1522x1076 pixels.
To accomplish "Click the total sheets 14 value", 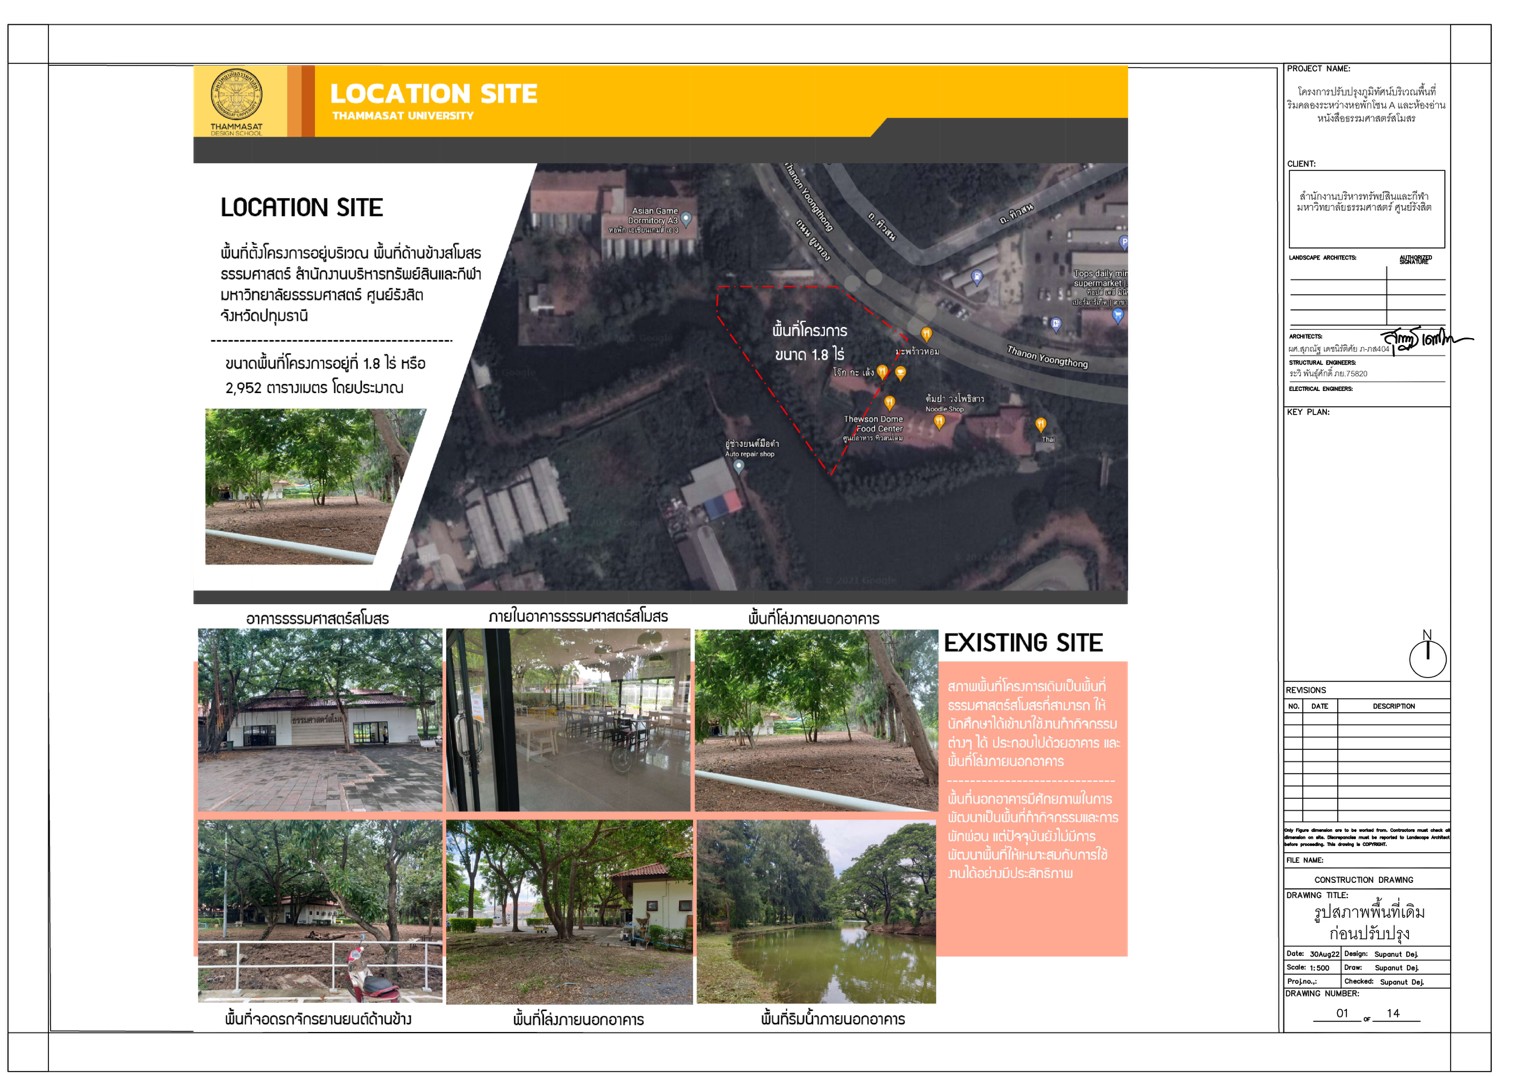I will pyautogui.click(x=1393, y=1013).
